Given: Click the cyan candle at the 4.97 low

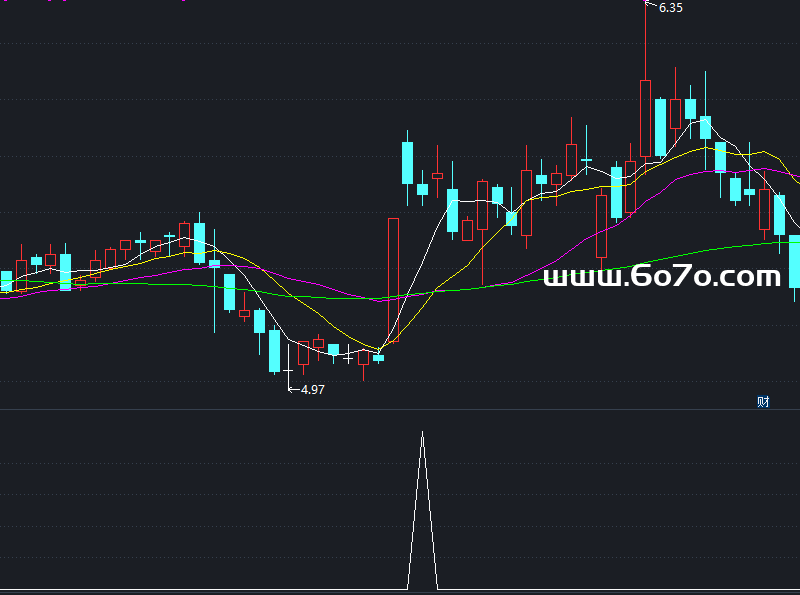Looking at the screenshot, I should point(274,350).
